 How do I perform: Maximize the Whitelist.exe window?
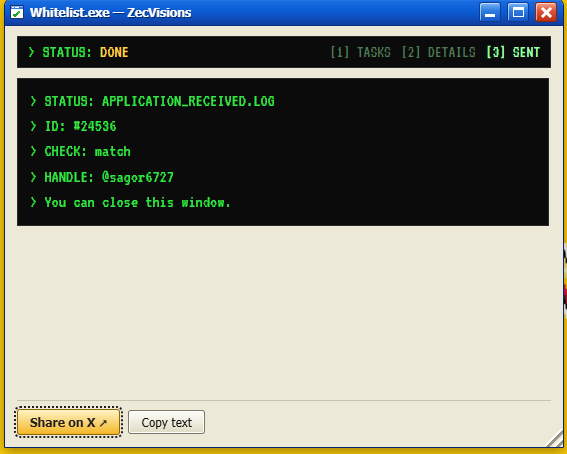[518, 12]
